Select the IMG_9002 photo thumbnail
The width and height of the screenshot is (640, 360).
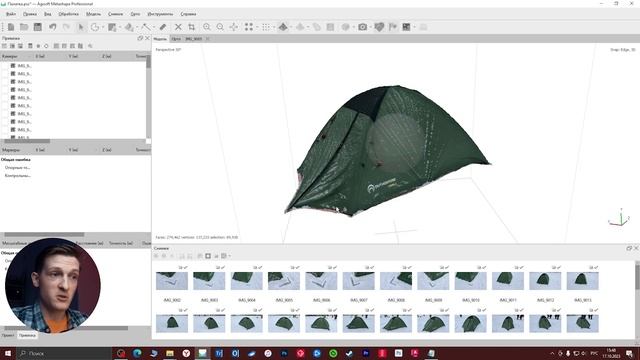[172, 281]
